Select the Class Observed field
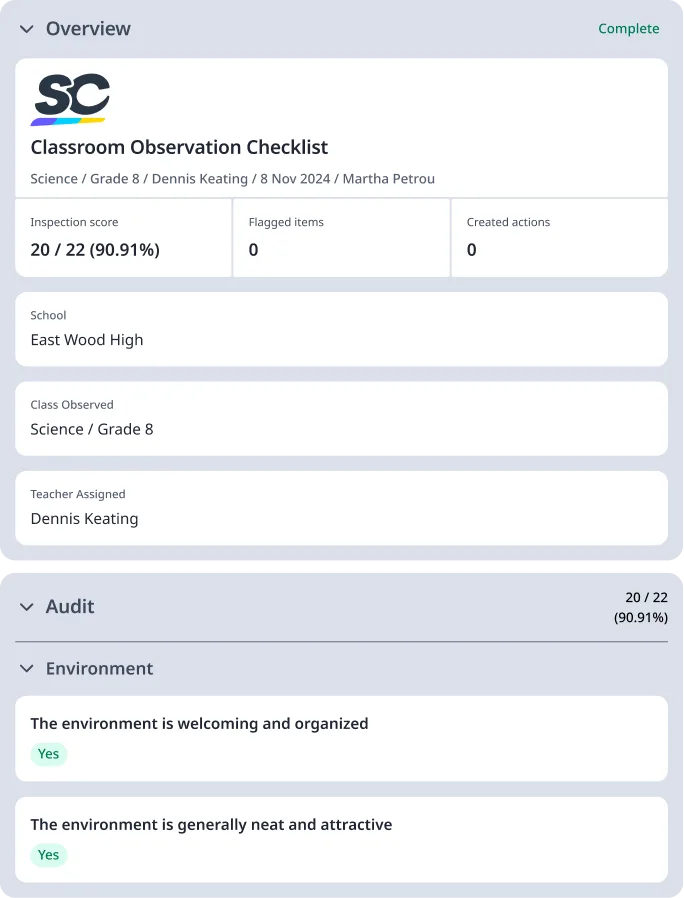 [x=341, y=418]
